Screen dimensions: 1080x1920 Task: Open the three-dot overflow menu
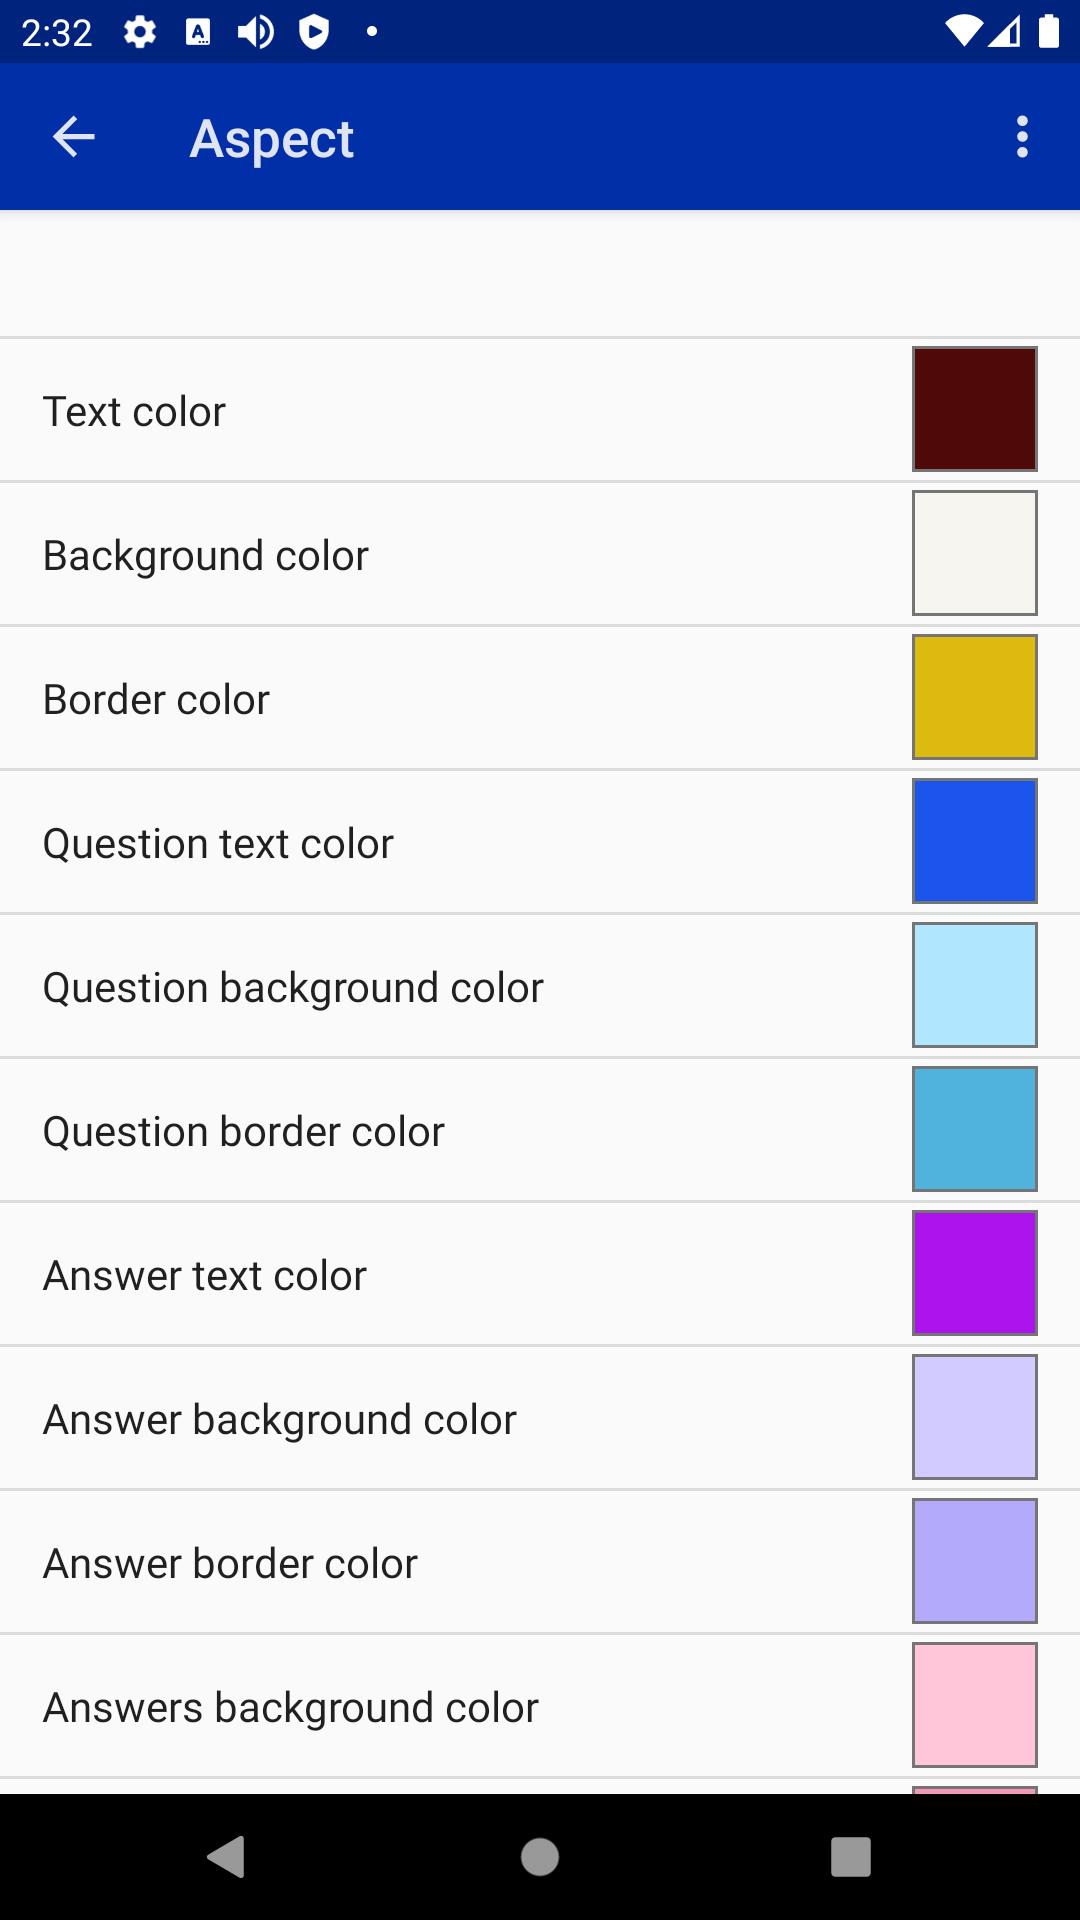pyautogui.click(x=1022, y=137)
